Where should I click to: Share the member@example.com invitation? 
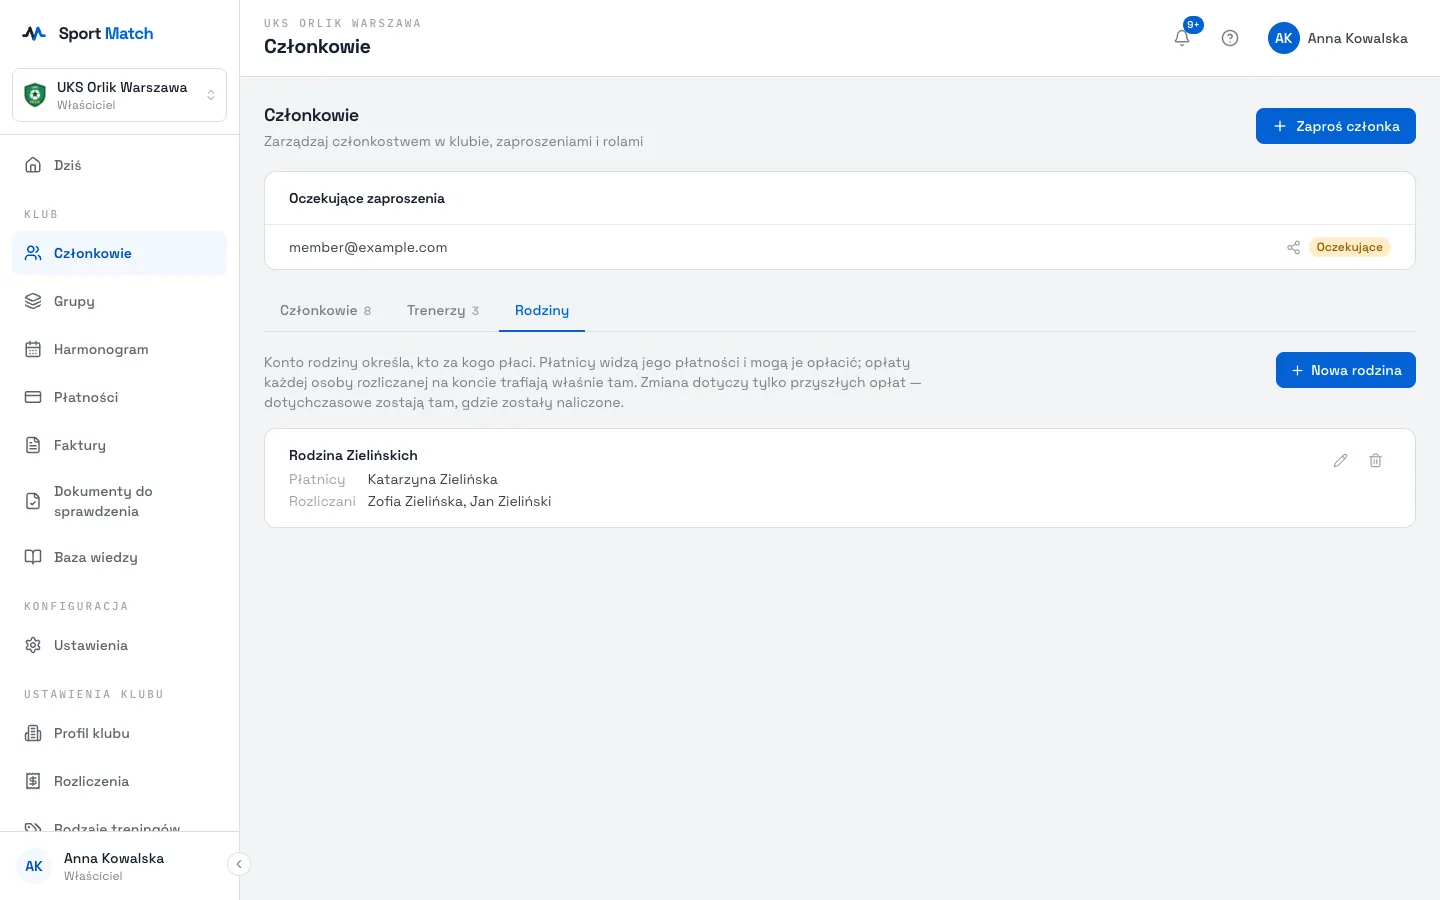[x=1293, y=247]
